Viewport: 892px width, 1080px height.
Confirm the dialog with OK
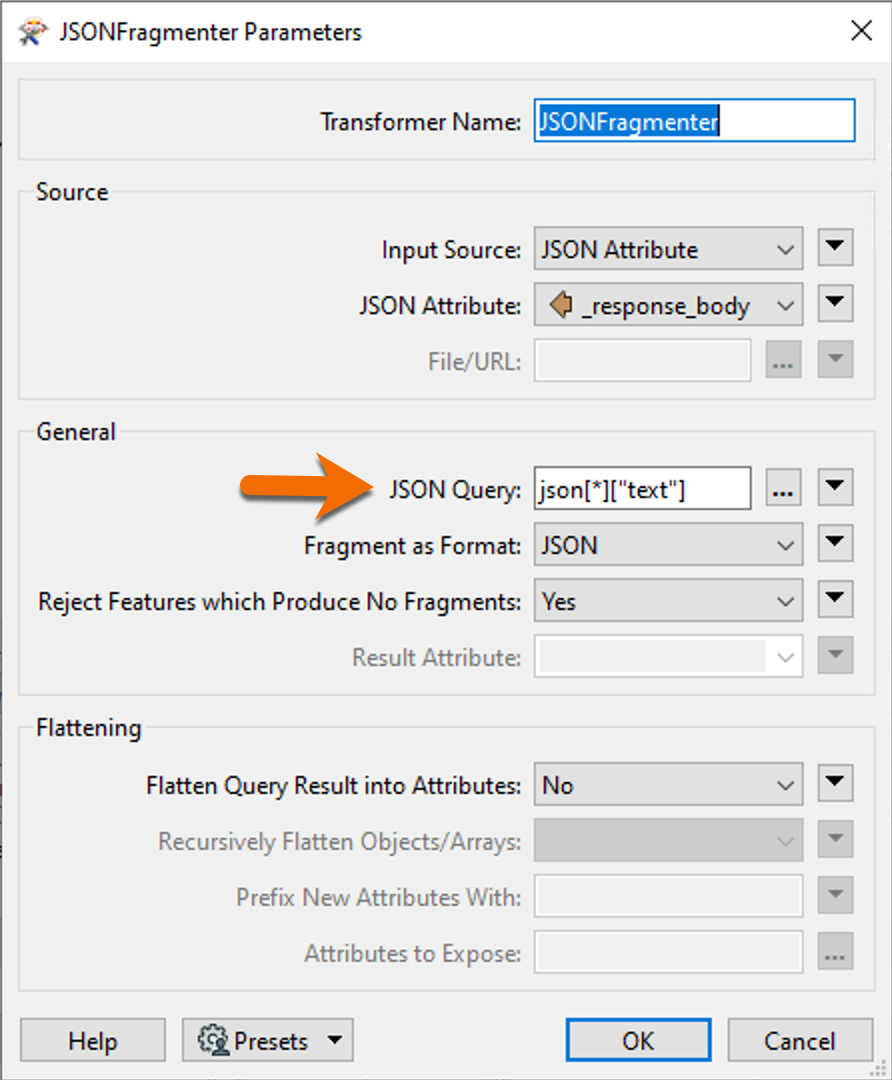point(639,1040)
